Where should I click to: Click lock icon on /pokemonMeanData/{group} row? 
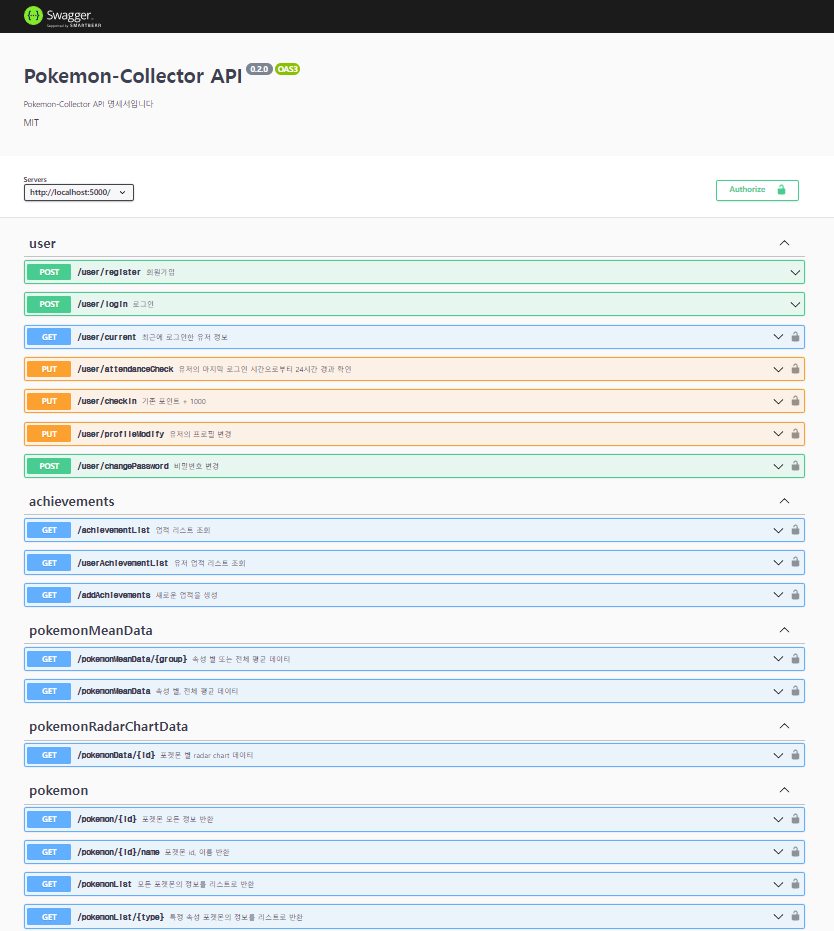pyautogui.click(x=795, y=658)
